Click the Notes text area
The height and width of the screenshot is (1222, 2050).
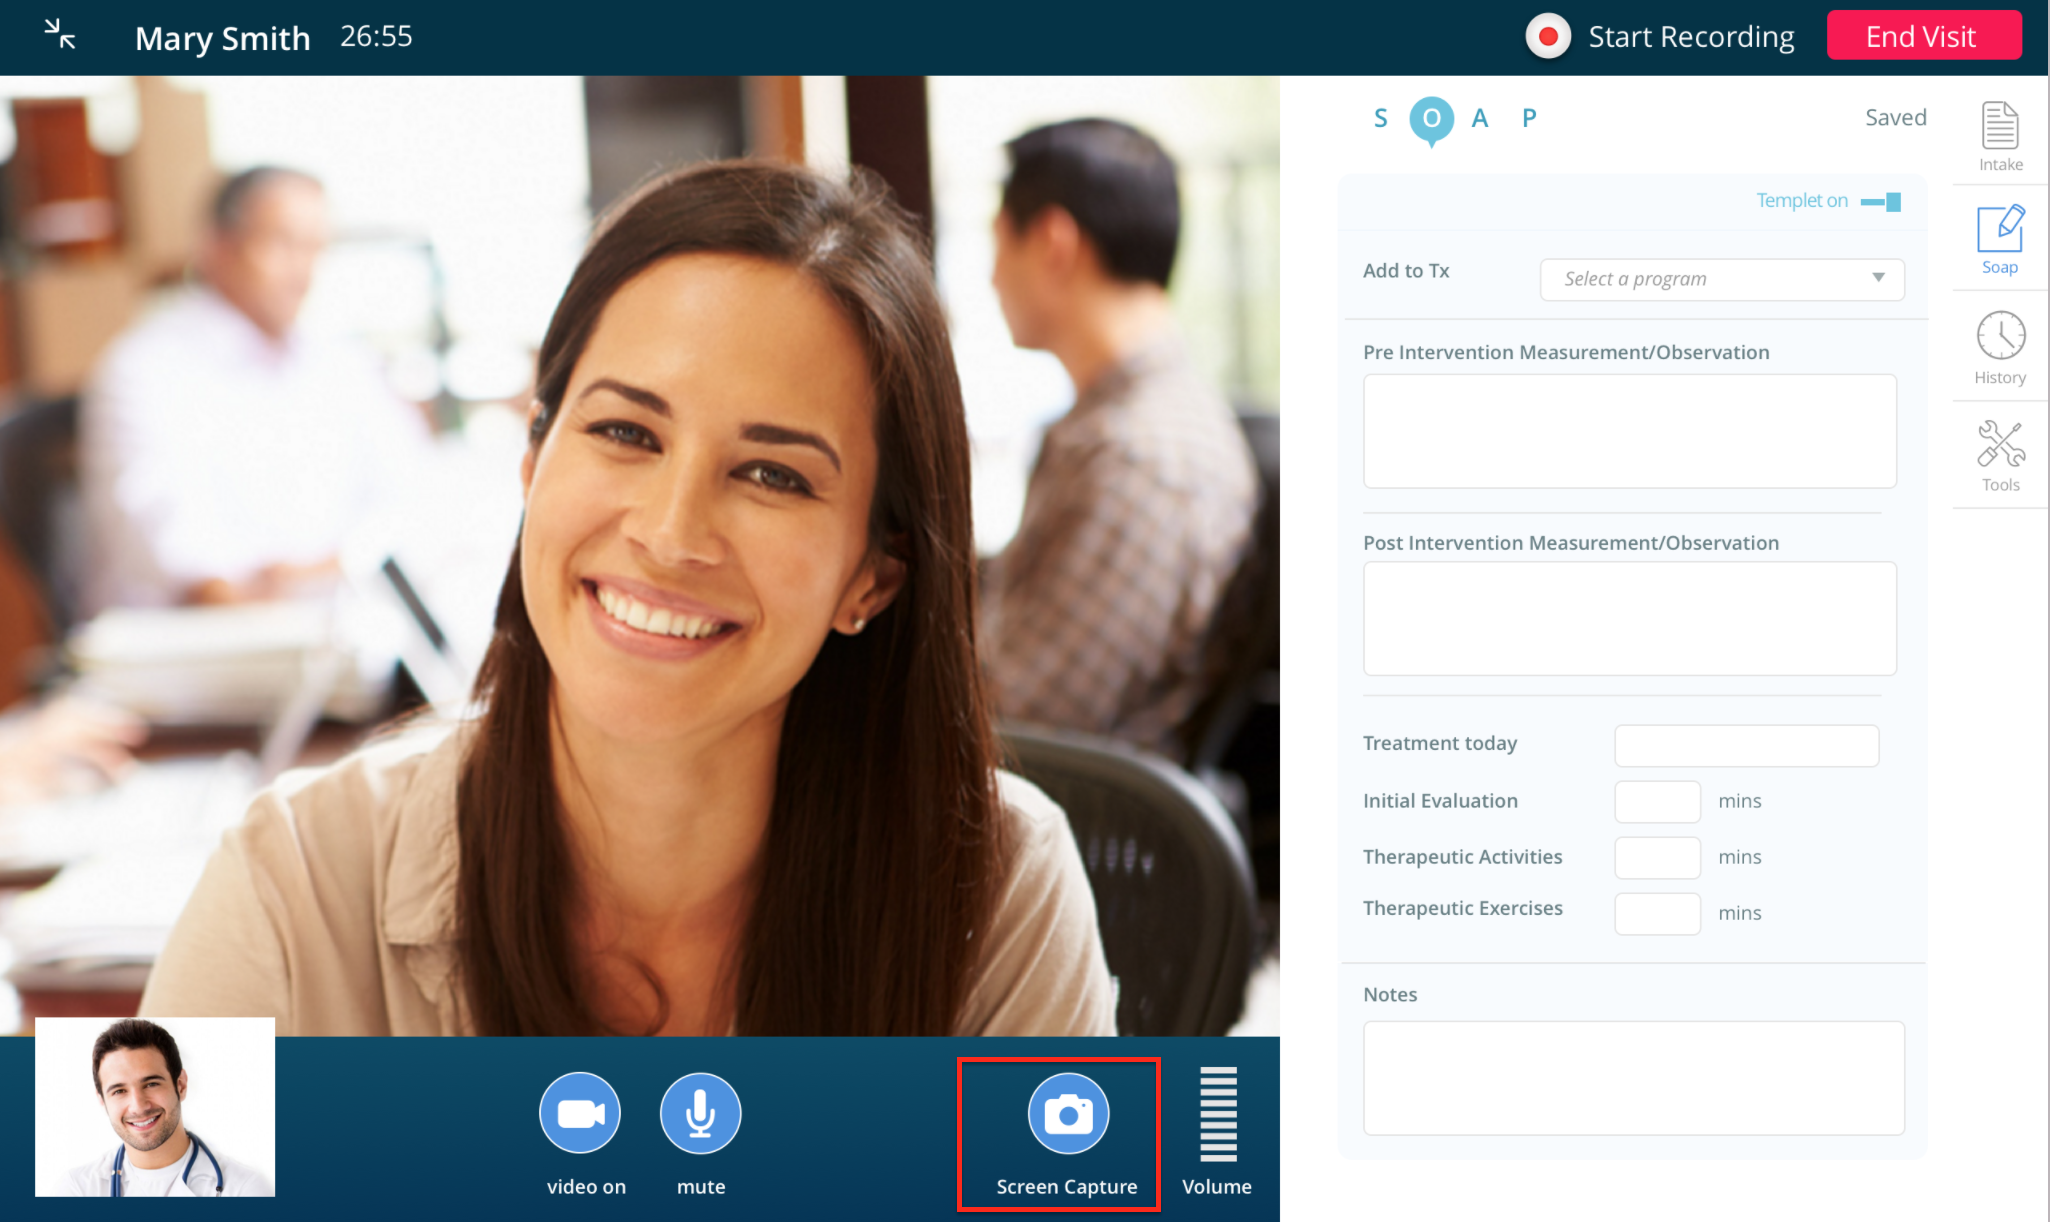pyautogui.click(x=1633, y=1077)
